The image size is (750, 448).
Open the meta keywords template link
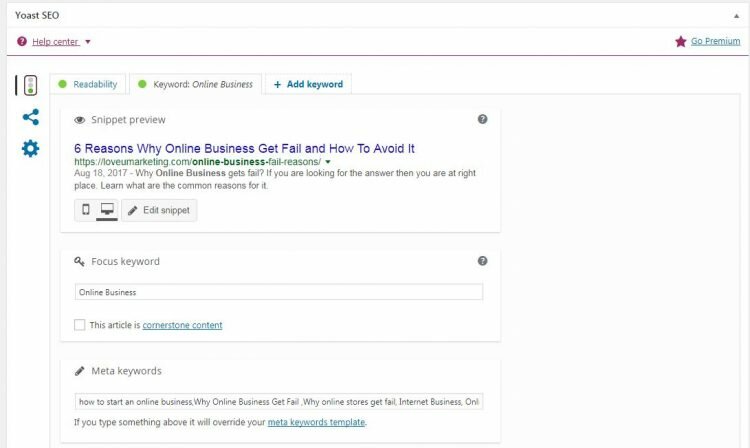316,422
